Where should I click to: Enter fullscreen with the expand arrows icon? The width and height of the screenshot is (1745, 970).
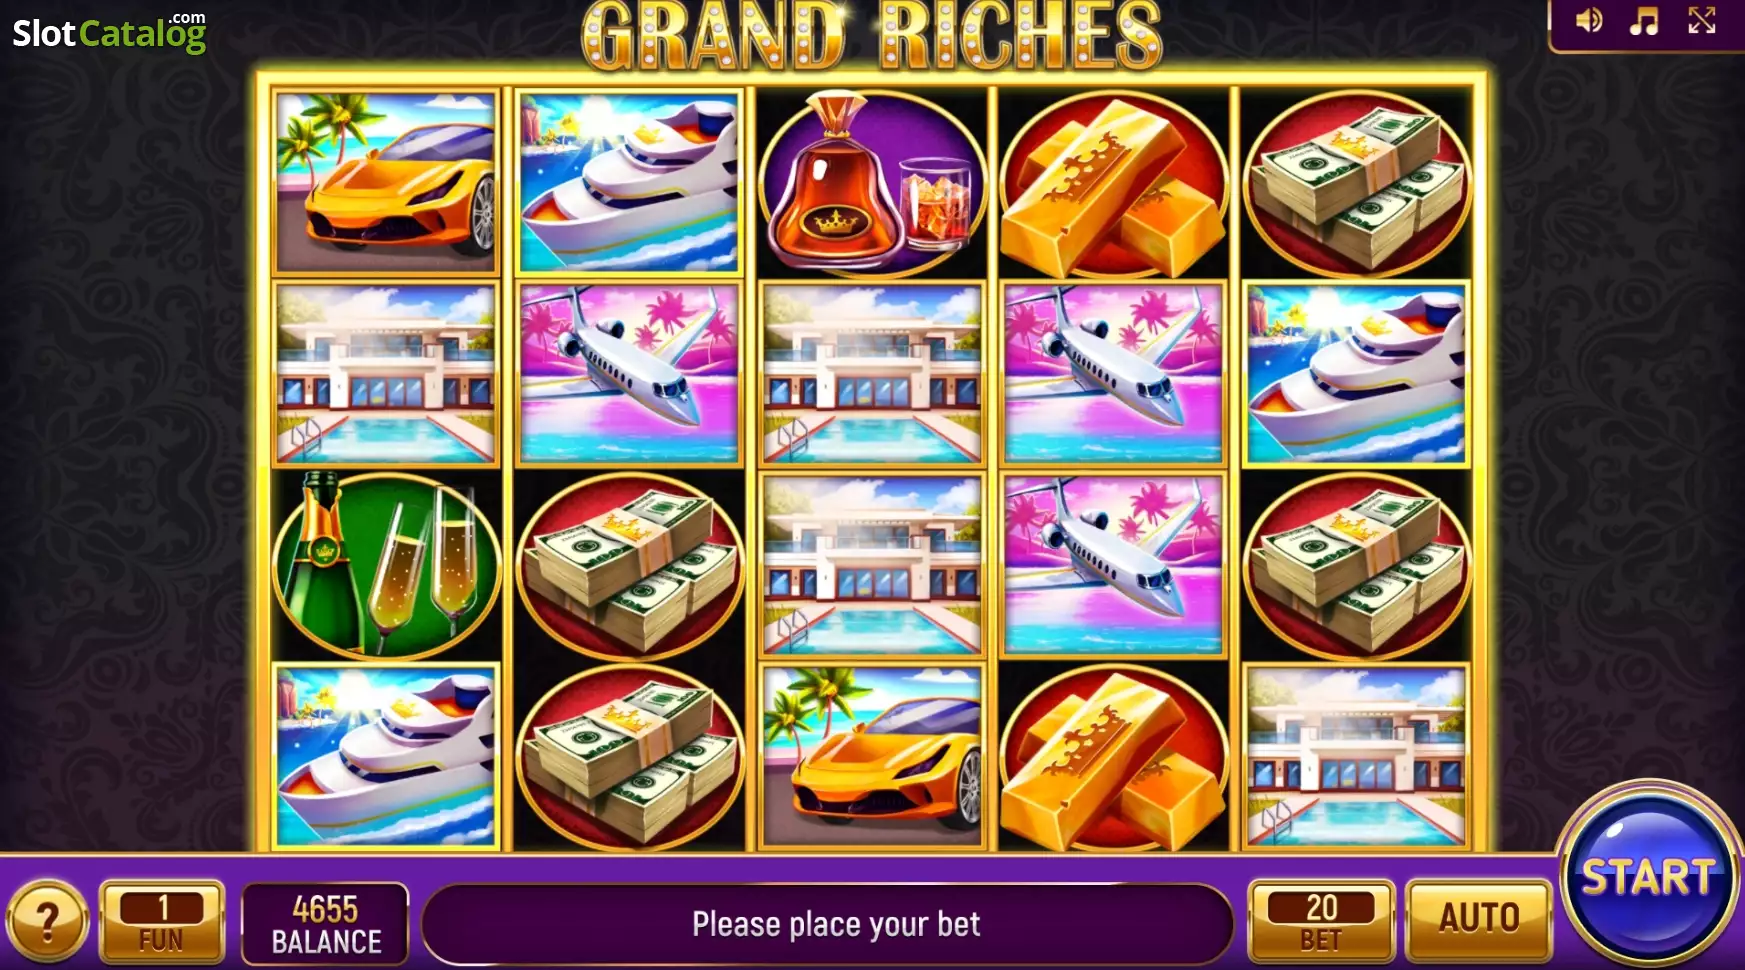click(1702, 21)
